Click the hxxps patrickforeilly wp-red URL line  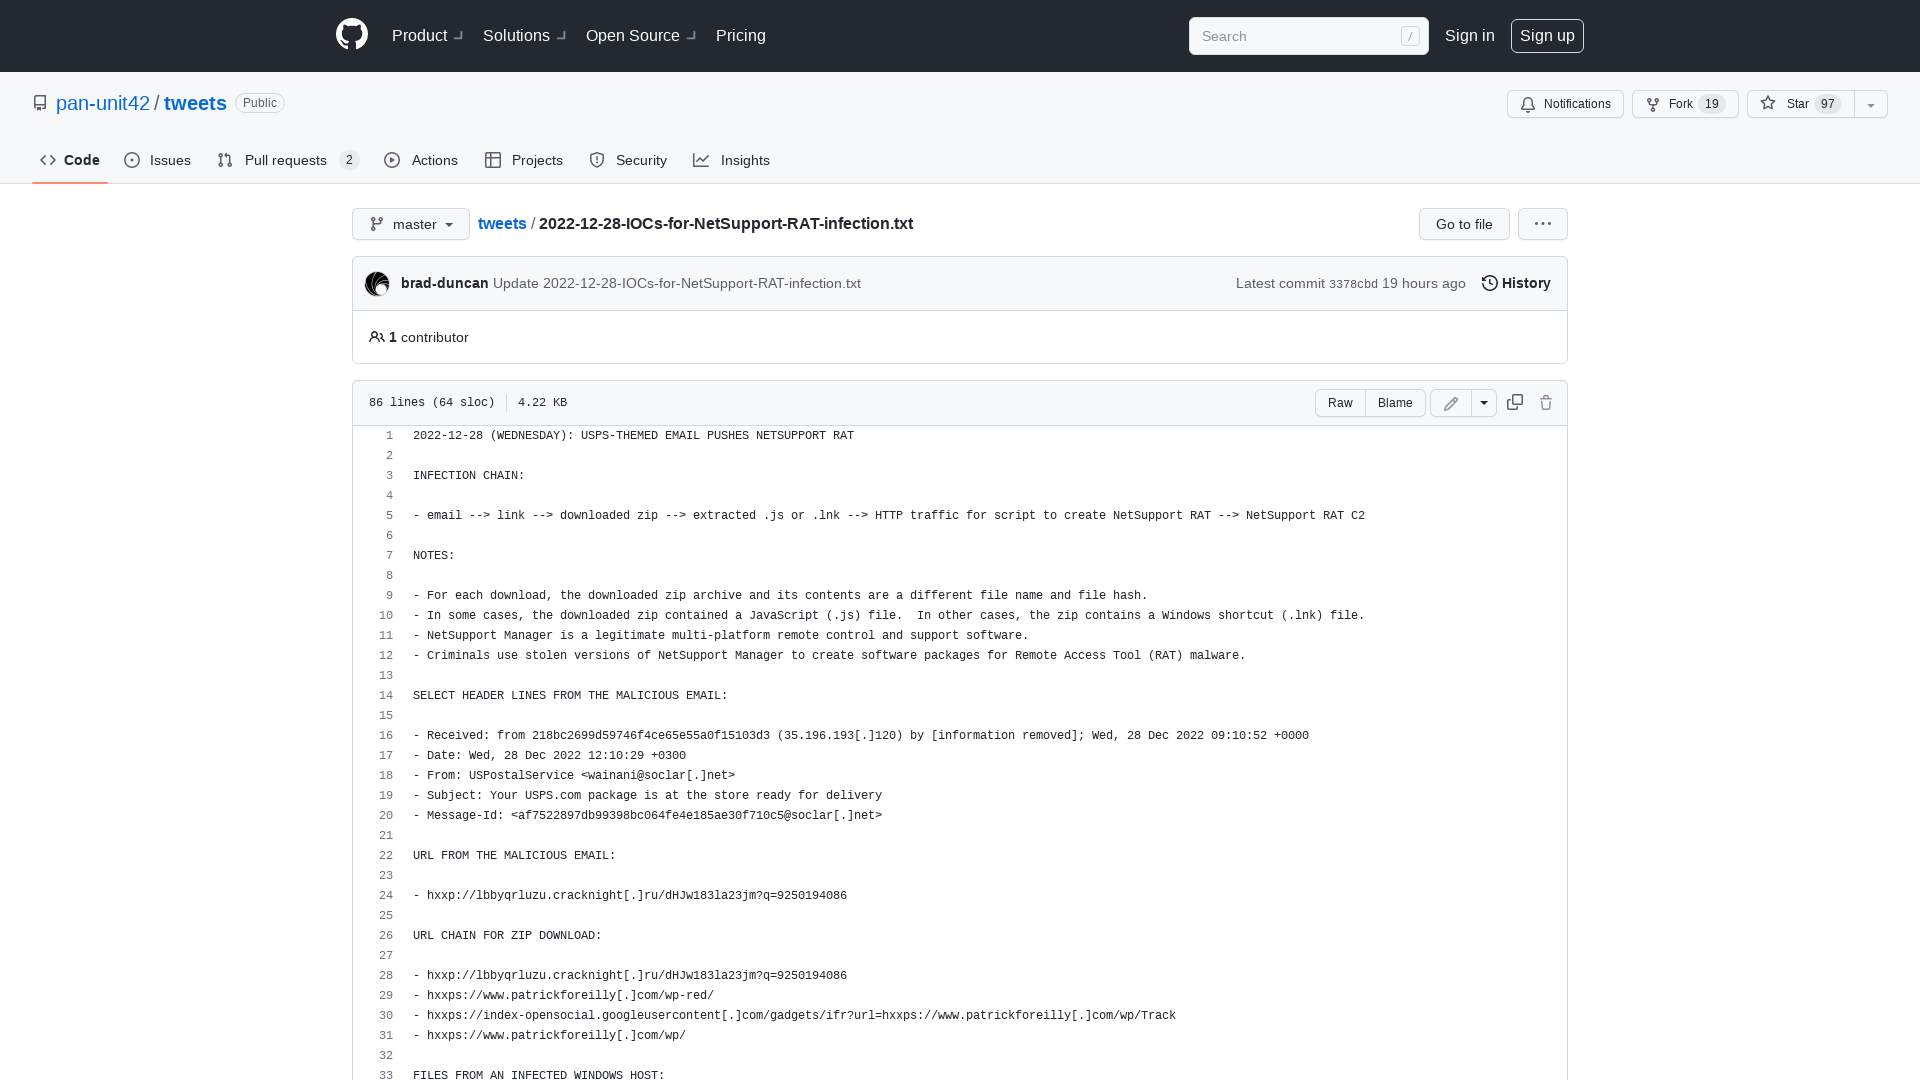563,995
